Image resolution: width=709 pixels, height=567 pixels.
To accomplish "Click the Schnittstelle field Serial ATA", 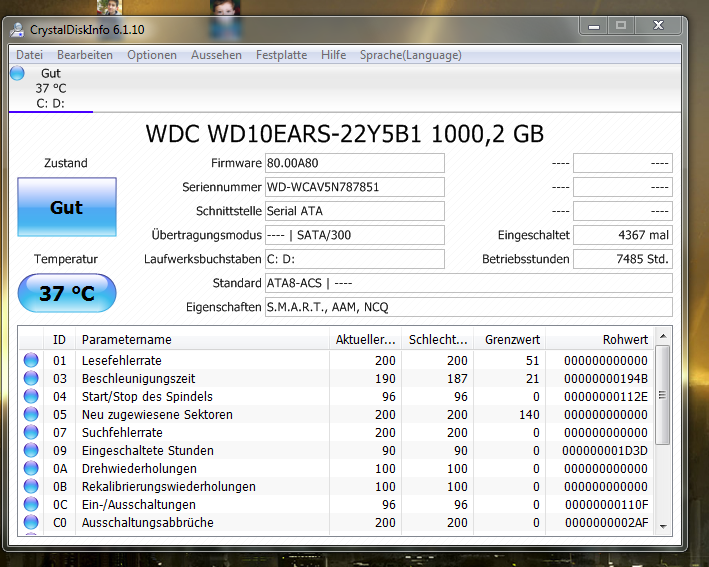I will 354,211.
